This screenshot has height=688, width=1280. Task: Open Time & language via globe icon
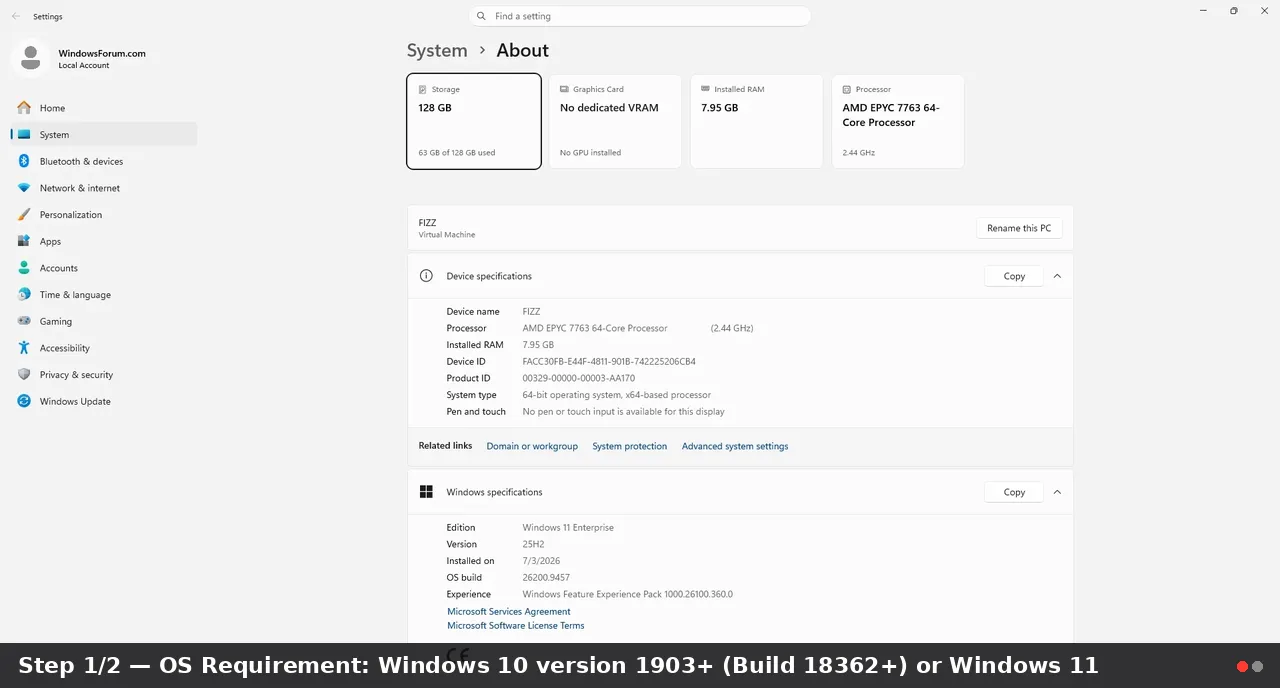24,295
